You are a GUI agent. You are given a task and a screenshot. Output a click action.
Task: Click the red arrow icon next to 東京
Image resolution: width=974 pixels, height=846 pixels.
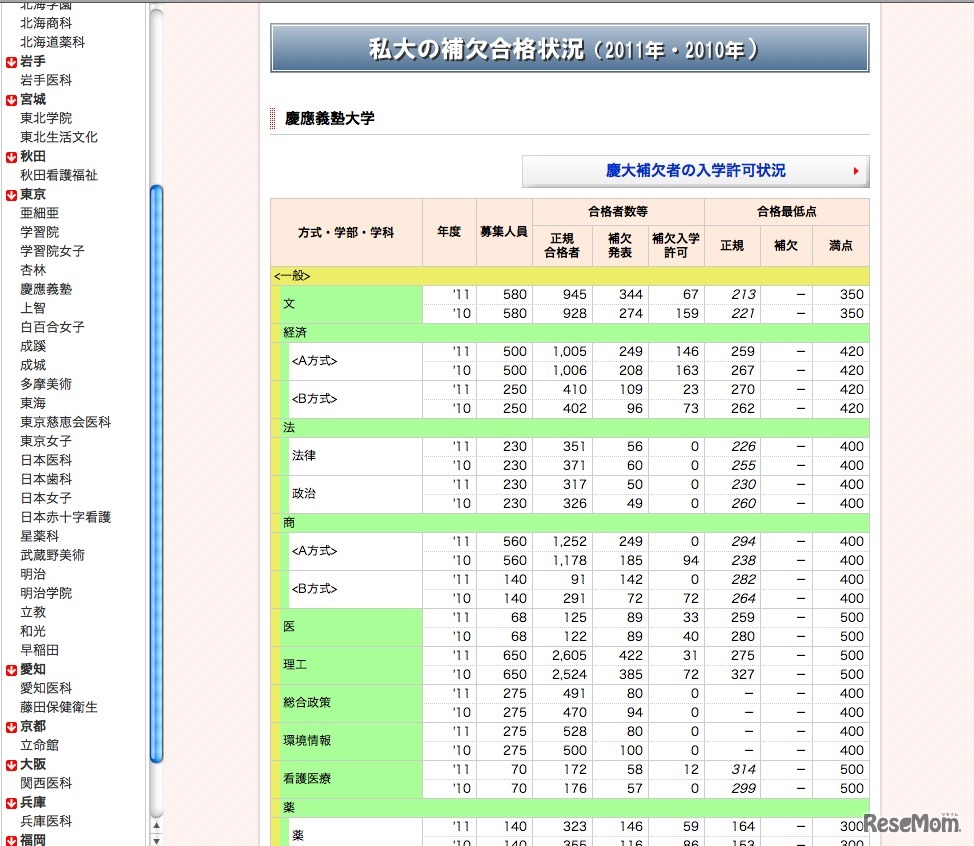click(12, 194)
